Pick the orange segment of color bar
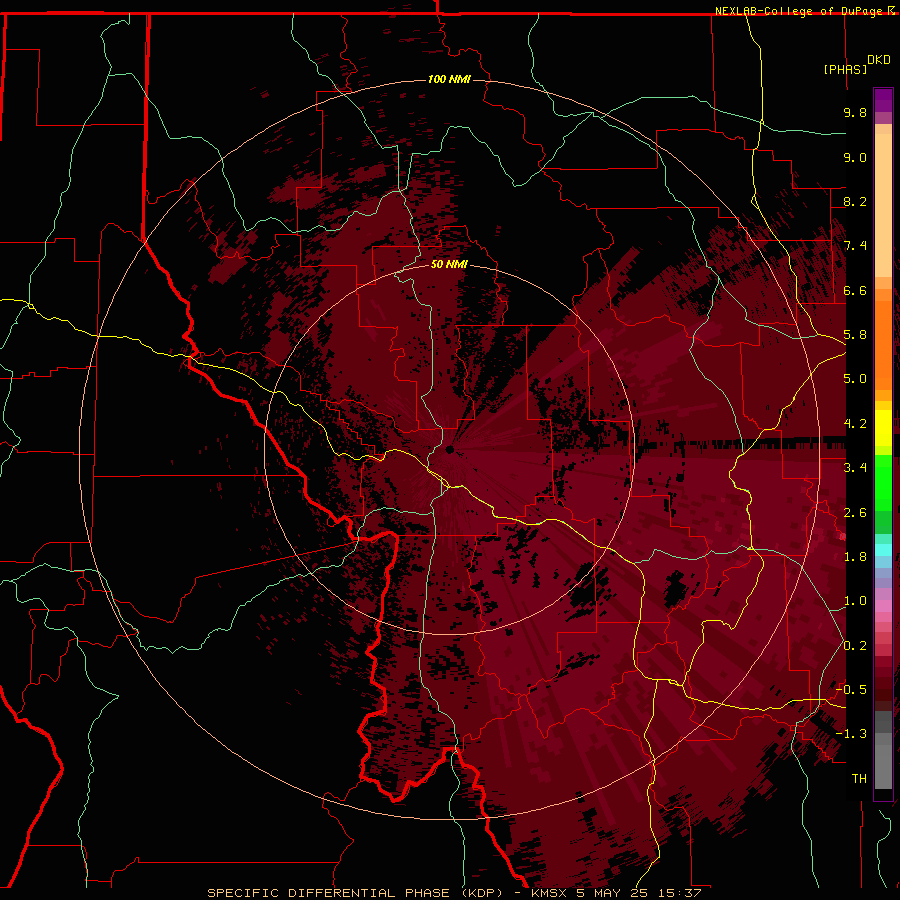This screenshot has height=900, width=900. 883,344
